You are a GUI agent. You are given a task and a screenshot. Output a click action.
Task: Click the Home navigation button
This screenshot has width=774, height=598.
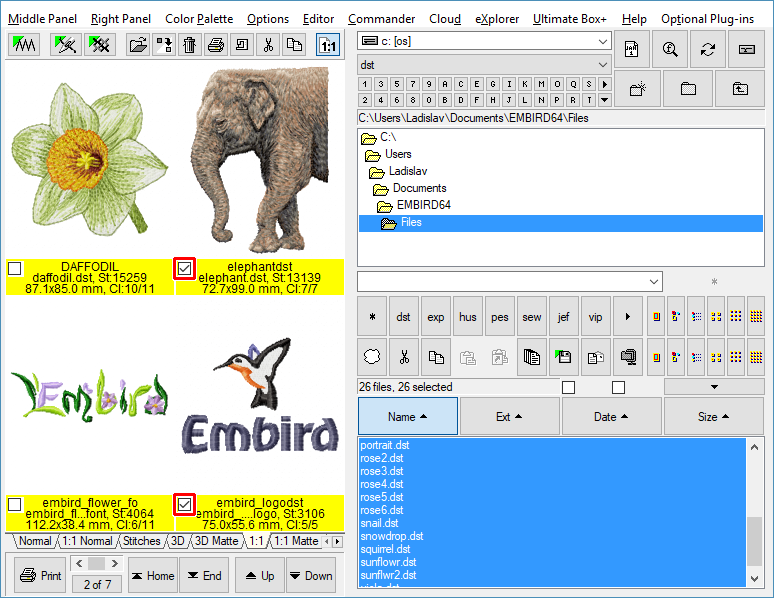click(152, 576)
